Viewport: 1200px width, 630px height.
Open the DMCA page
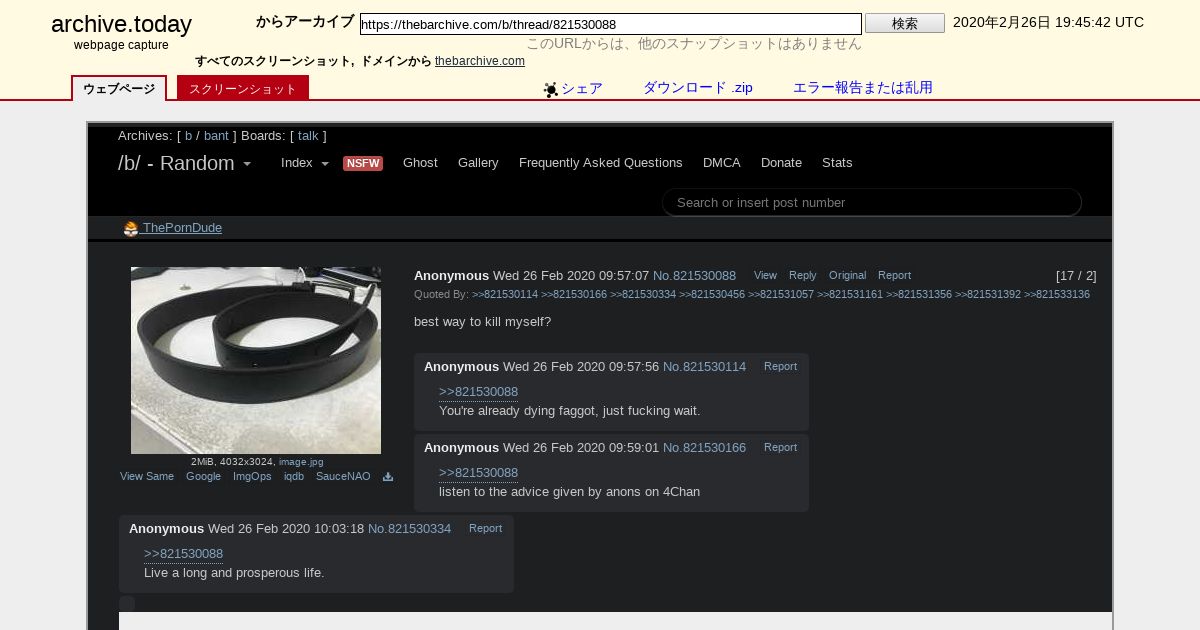tap(722, 163)
